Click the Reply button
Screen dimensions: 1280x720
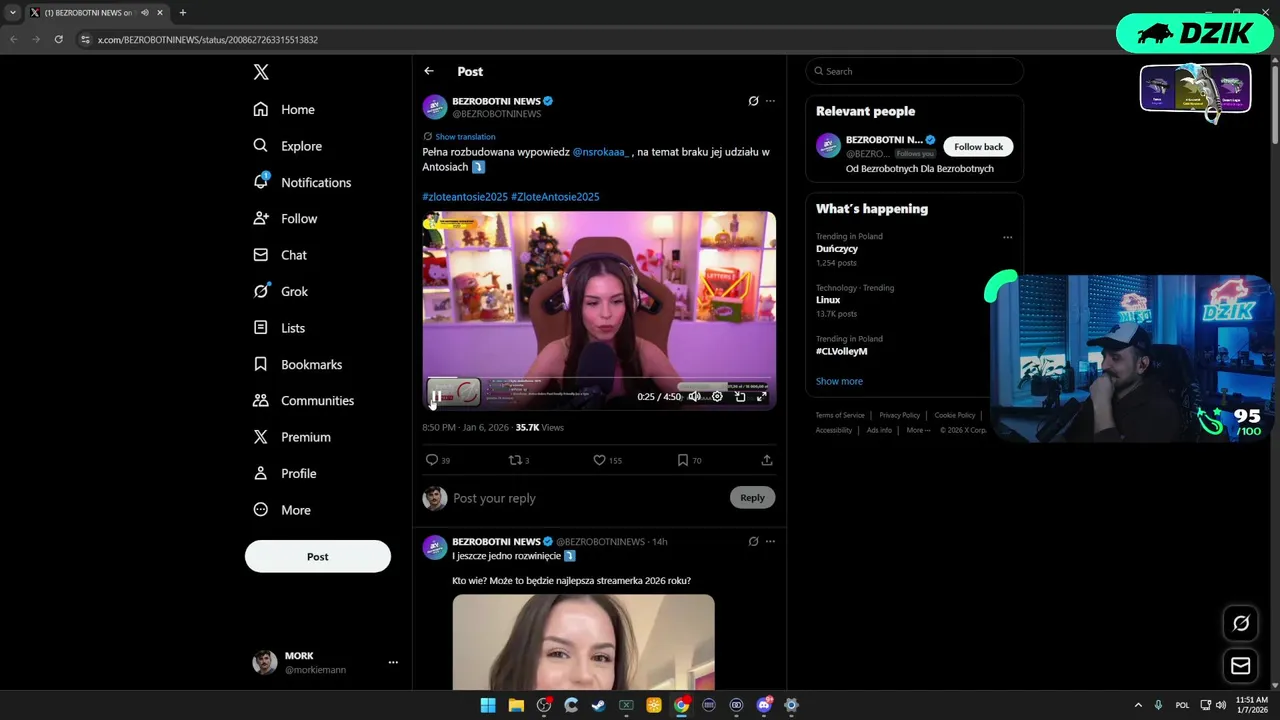click(x=752, y=497)
